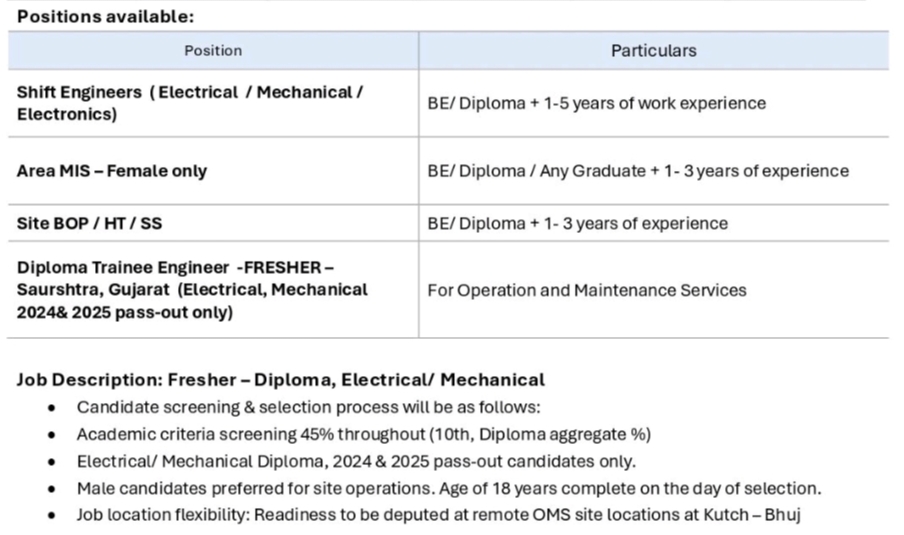Screen dimensions: 904x535
Task: Click the Kutch – Bhuj text
Action: pyautogui.click(x=752, y=514)
